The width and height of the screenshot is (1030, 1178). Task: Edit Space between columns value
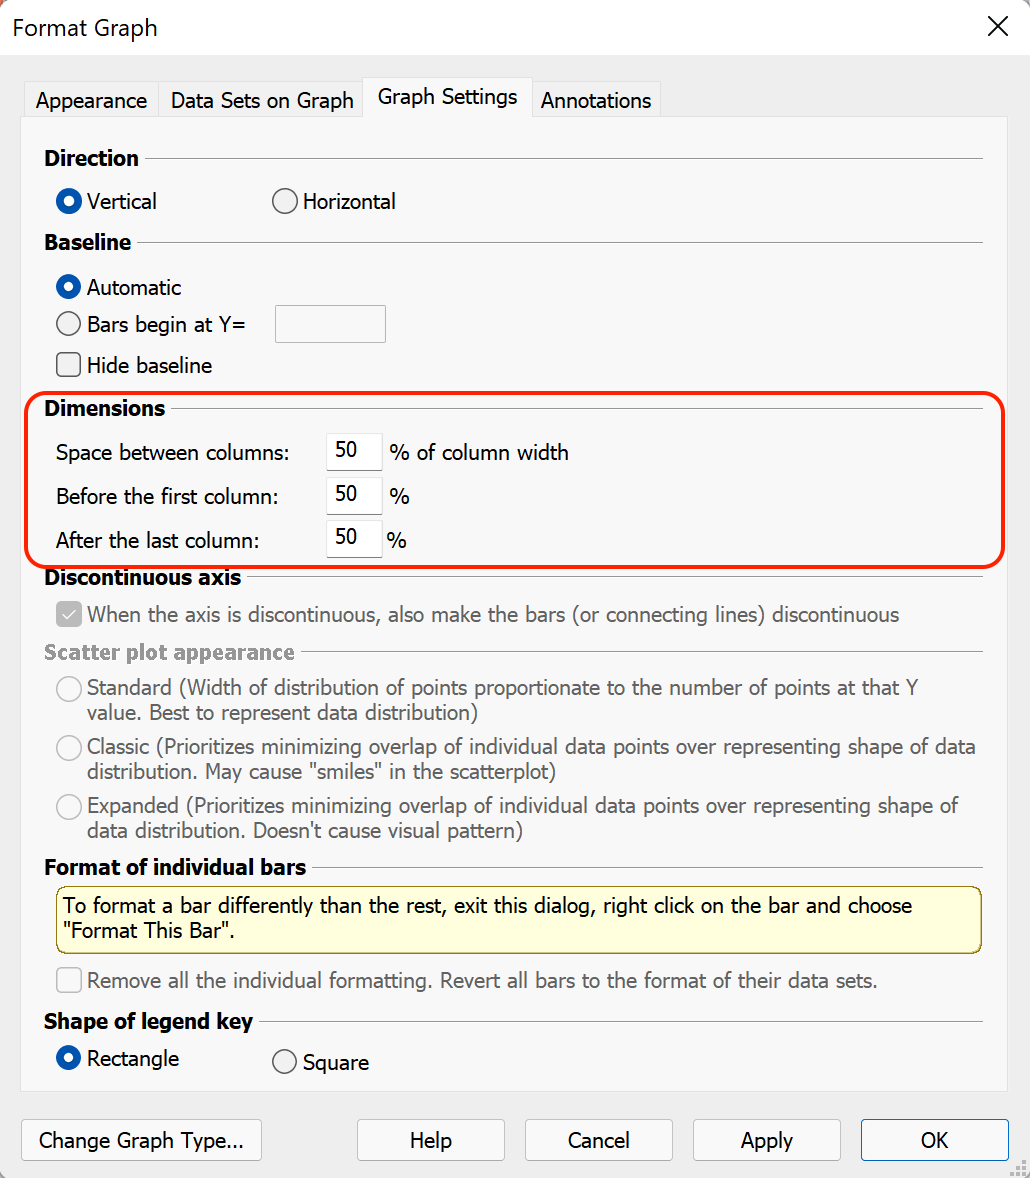[x=354, y=451]
